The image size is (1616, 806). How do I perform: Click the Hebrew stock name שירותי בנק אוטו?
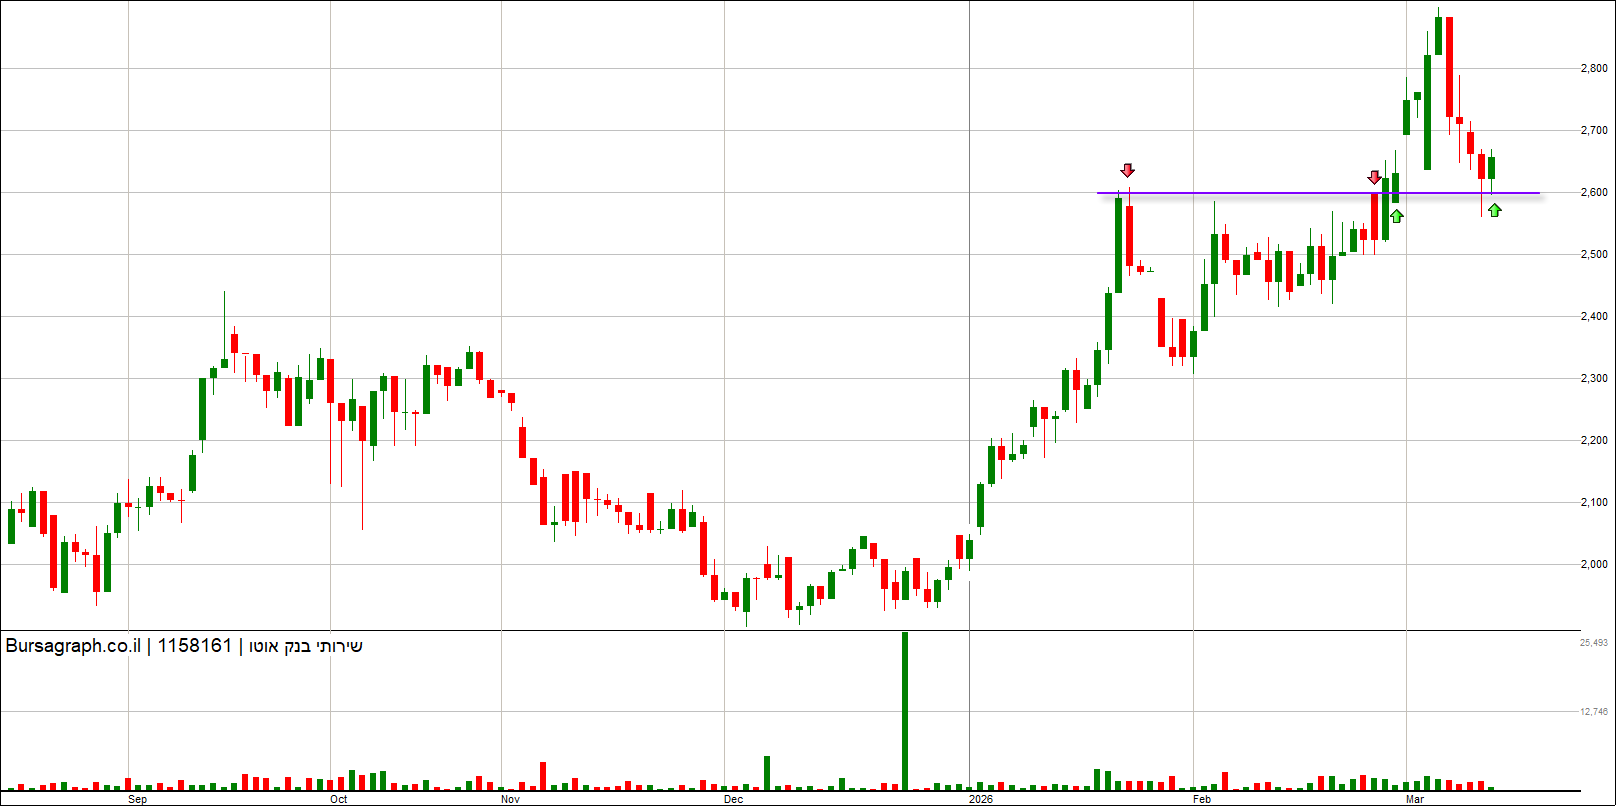click(306, 646)
